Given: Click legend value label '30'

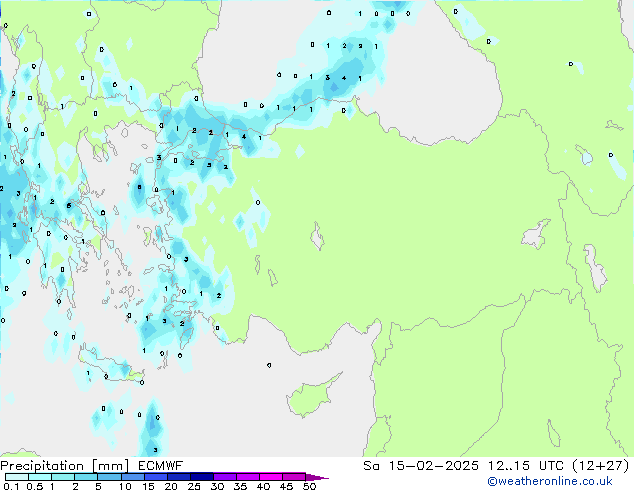Looking at the screenshot, I should [x=217, y=486].
